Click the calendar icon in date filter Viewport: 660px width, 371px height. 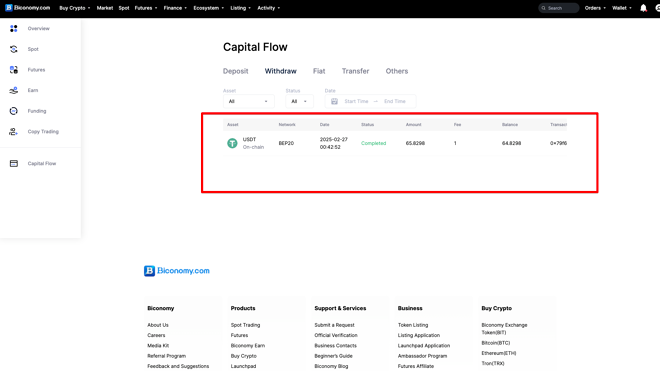click(334, 101)
